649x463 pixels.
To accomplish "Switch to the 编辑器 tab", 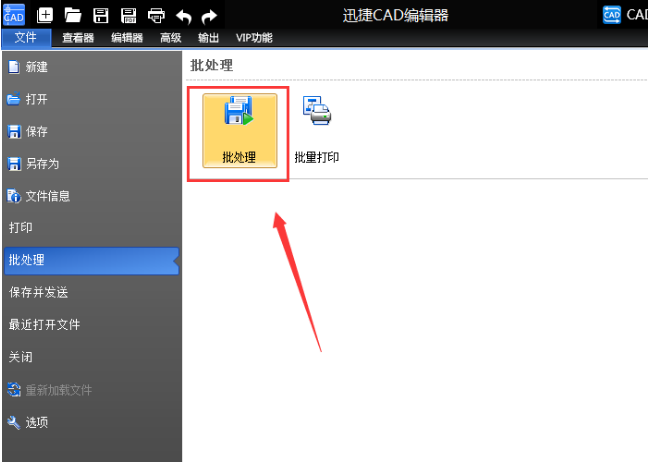I will [x=127, y=38].
